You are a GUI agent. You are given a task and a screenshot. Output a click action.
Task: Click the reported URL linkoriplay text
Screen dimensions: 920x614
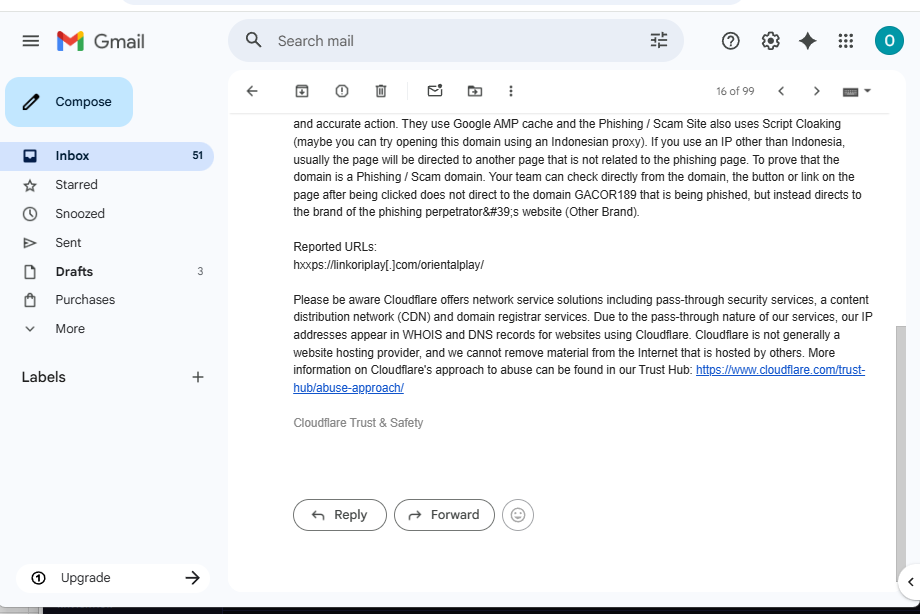(388, 265)
